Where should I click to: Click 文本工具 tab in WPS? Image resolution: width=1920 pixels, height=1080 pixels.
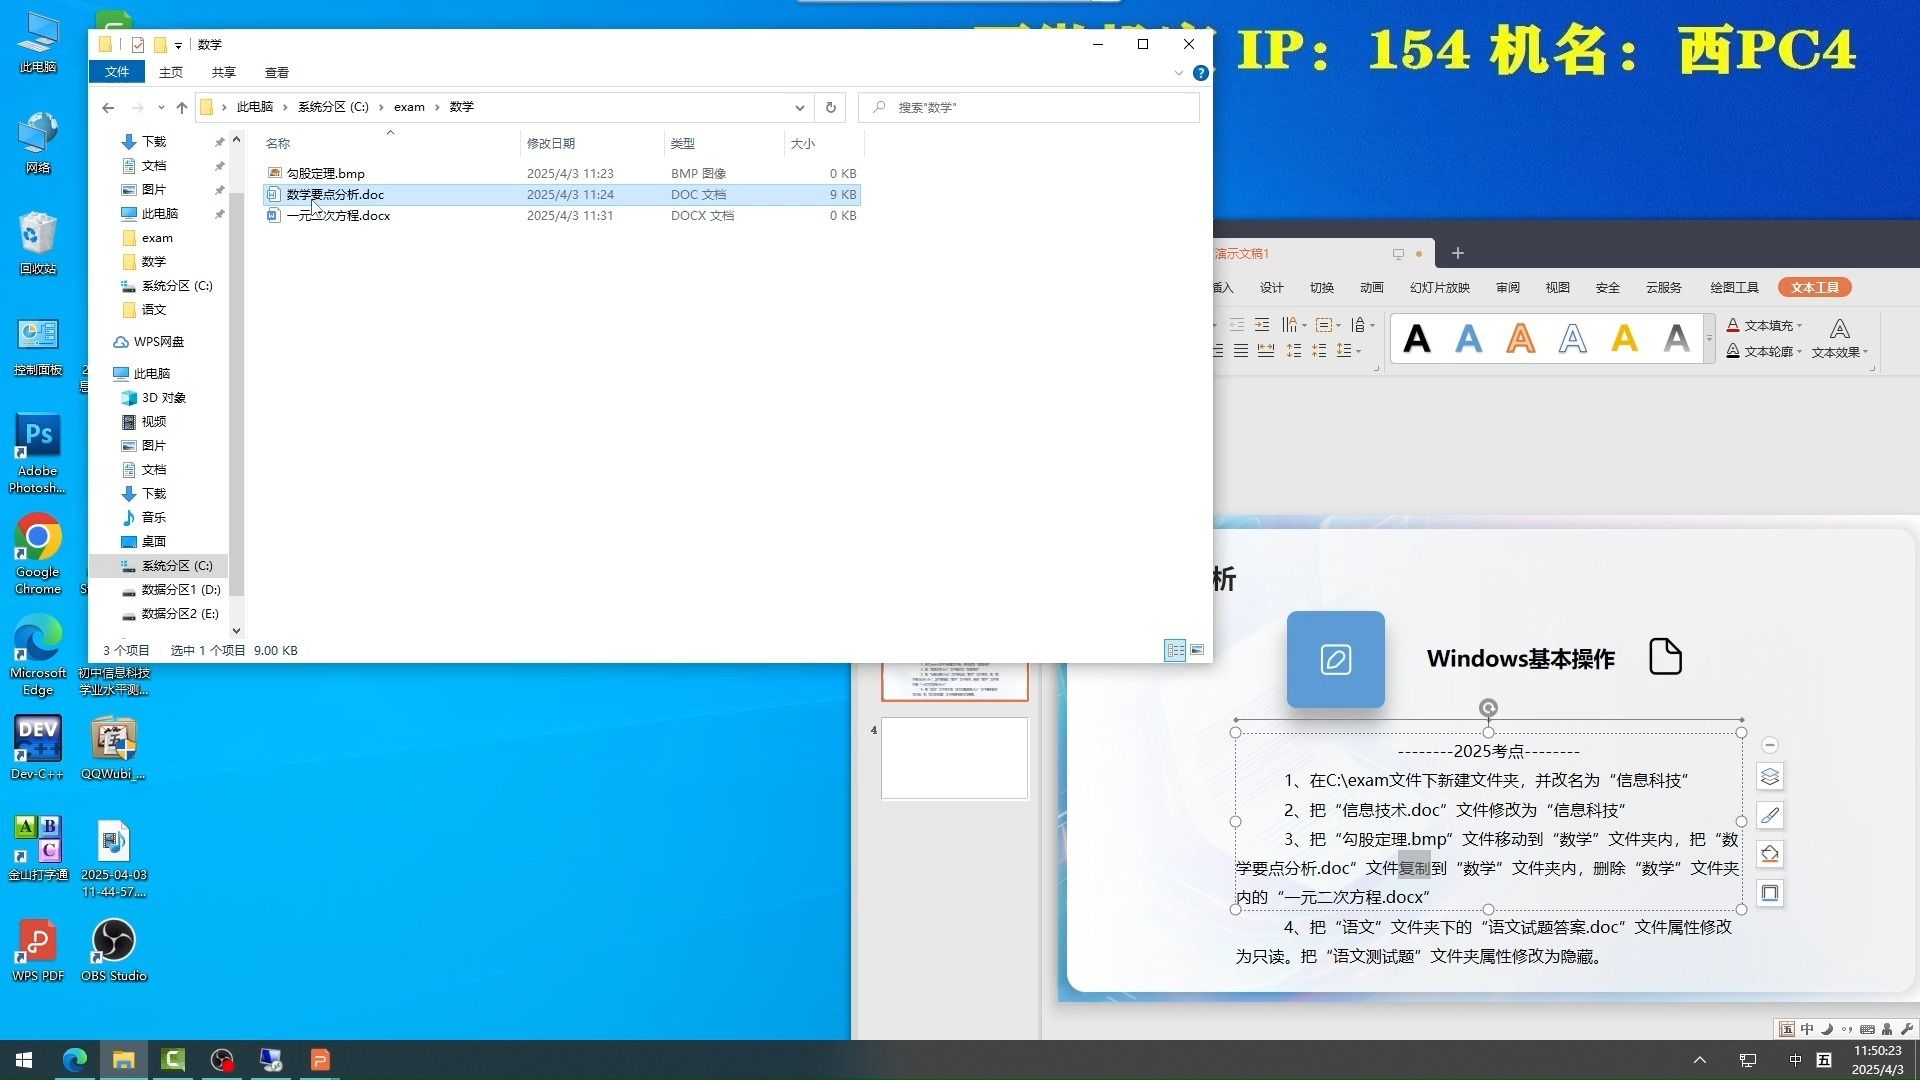click(1815, 288)
